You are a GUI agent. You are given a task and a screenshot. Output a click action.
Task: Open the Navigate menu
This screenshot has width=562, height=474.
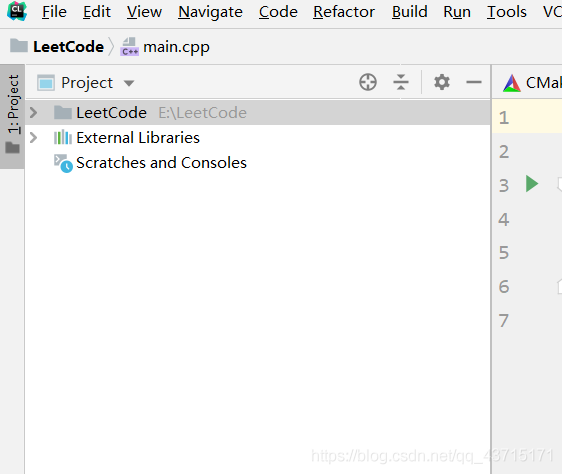coord(210,12)
